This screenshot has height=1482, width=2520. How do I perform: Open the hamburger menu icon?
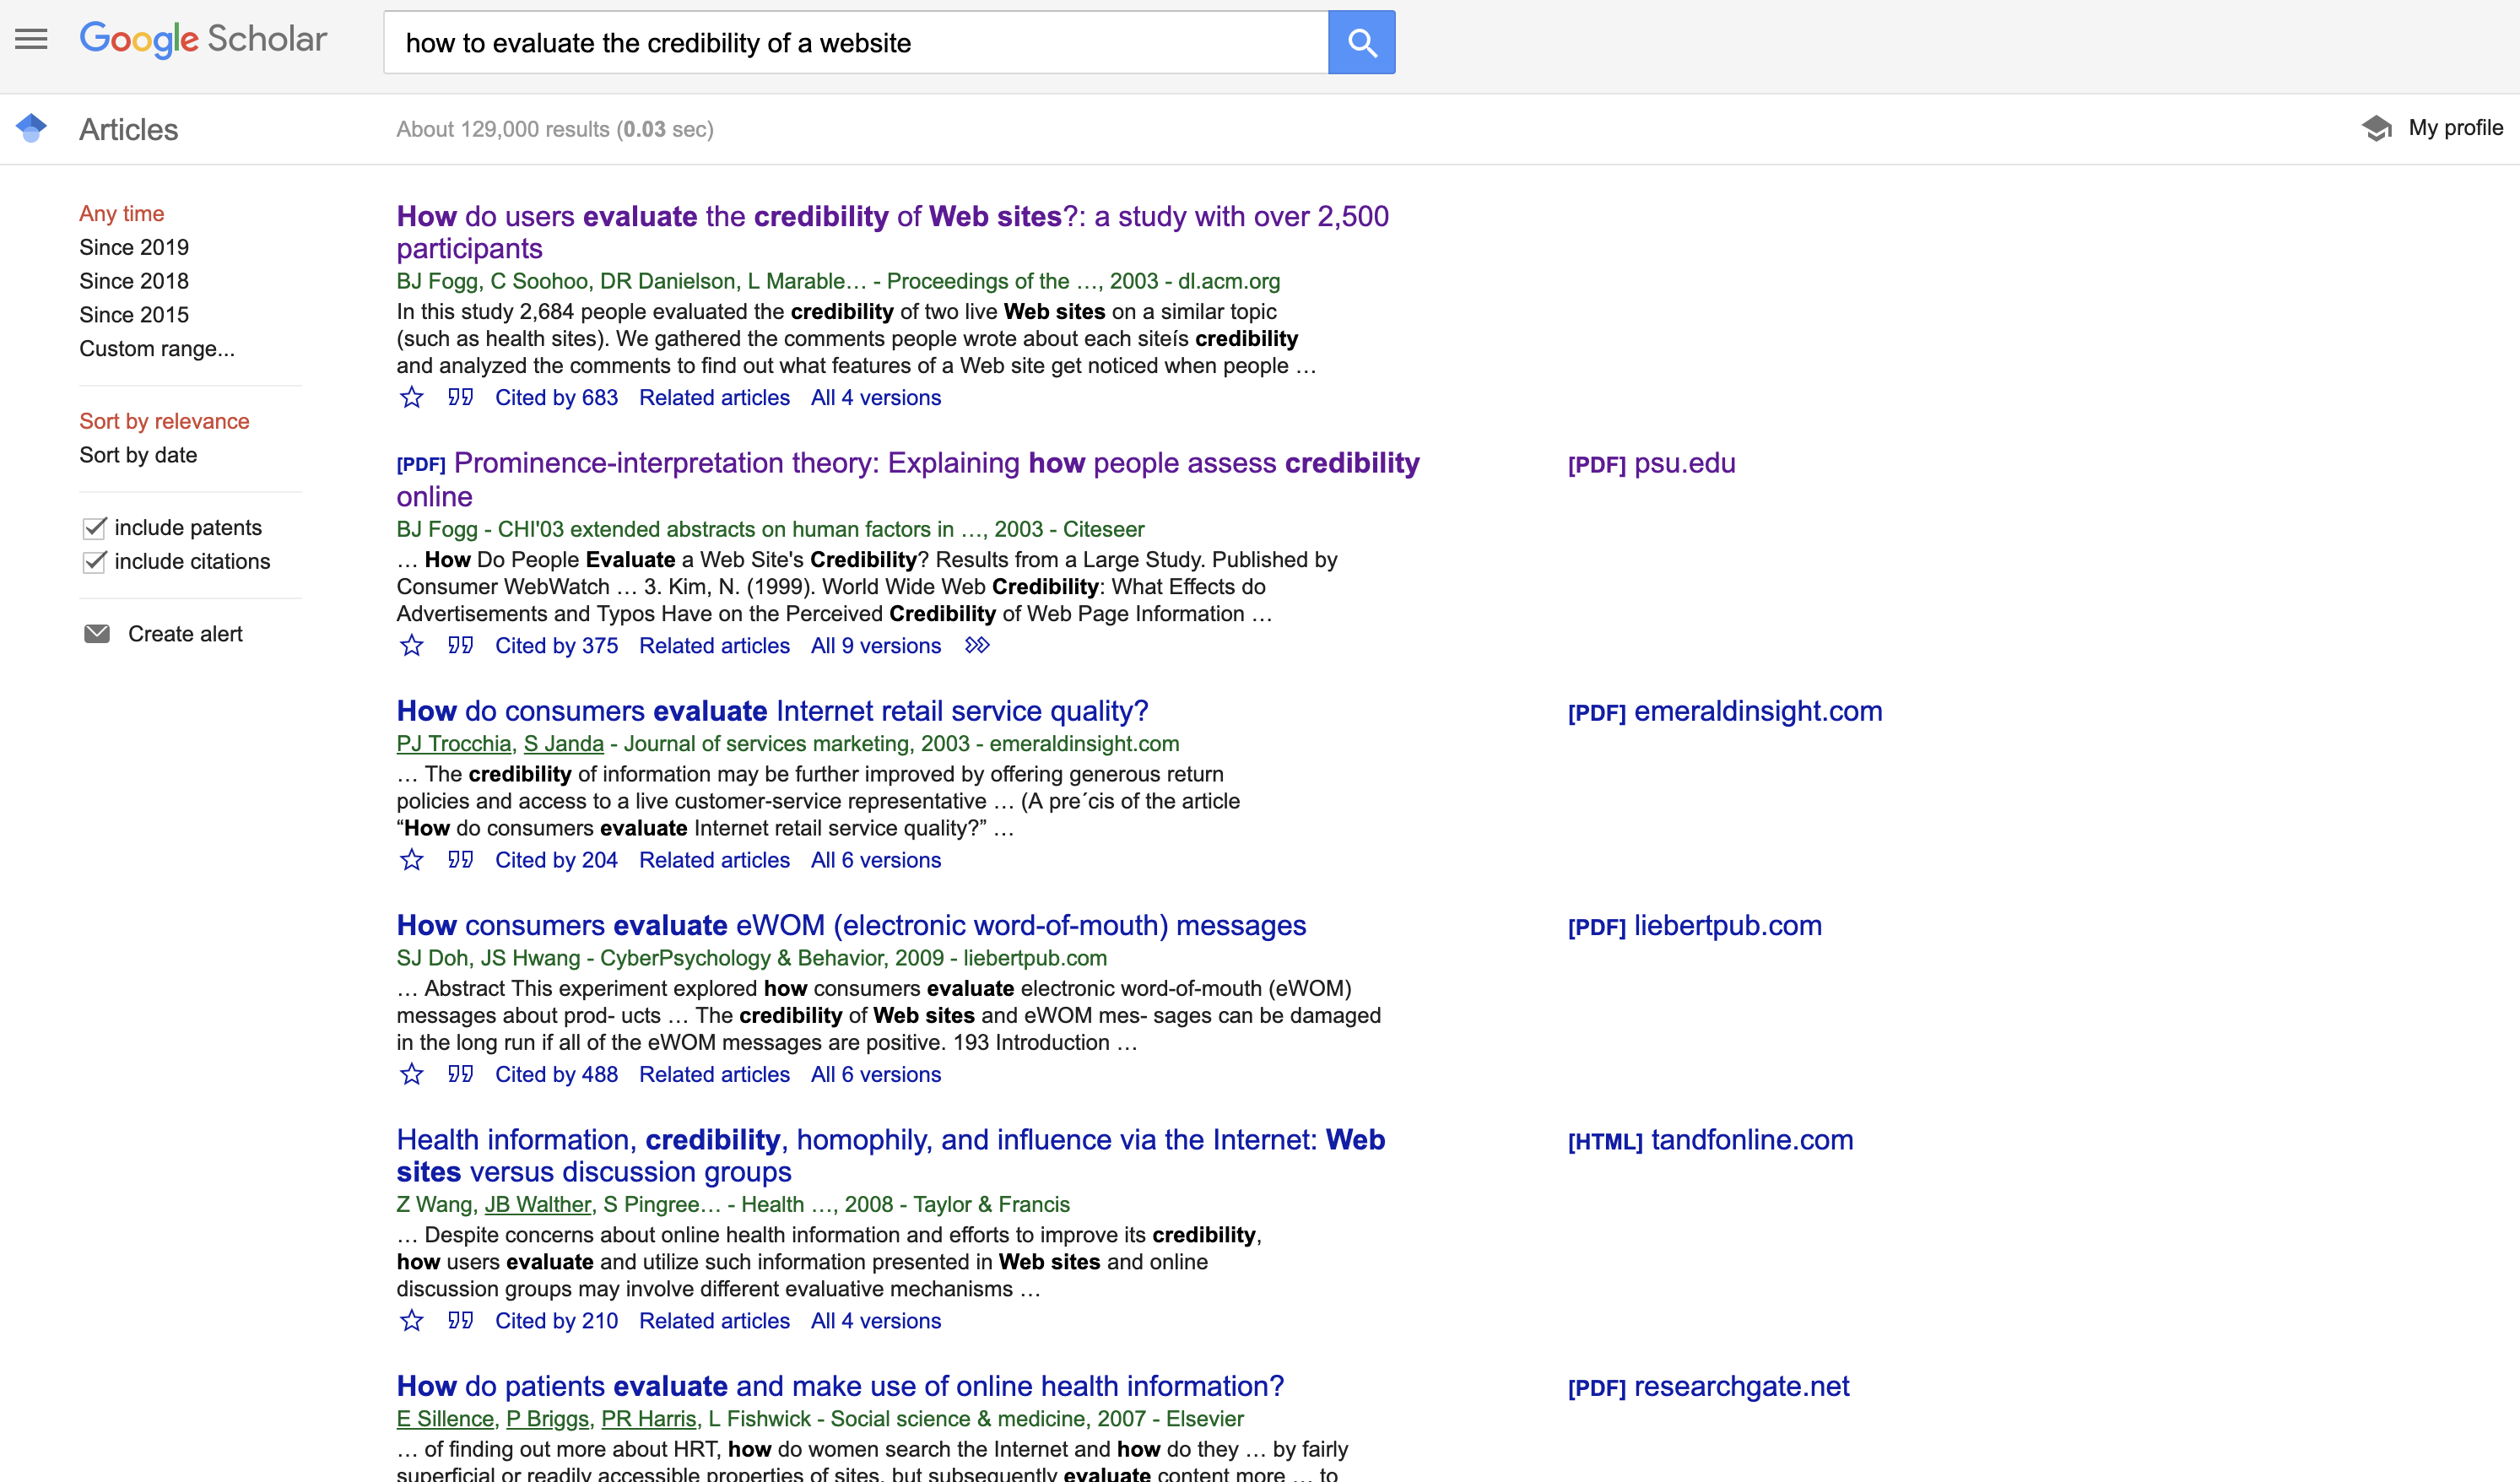(31, 40)
